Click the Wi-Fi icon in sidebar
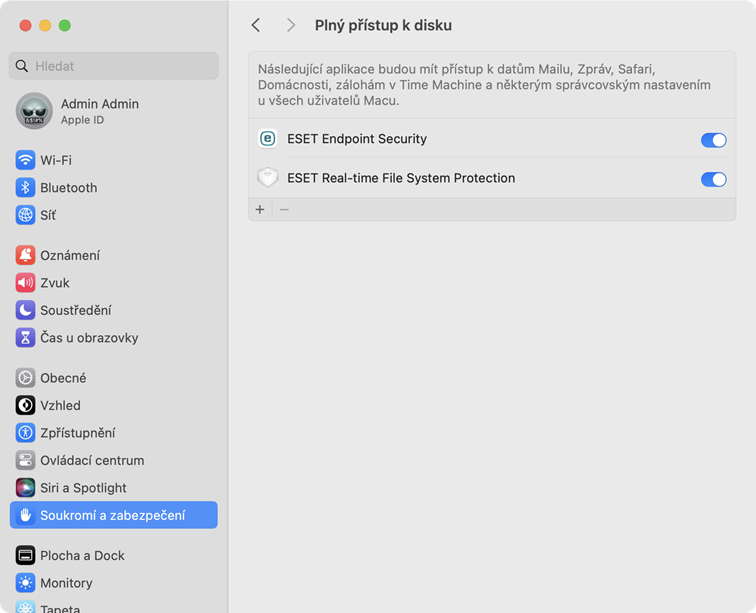Viewport: 756px width, 613px height. [x=25, y=160]
